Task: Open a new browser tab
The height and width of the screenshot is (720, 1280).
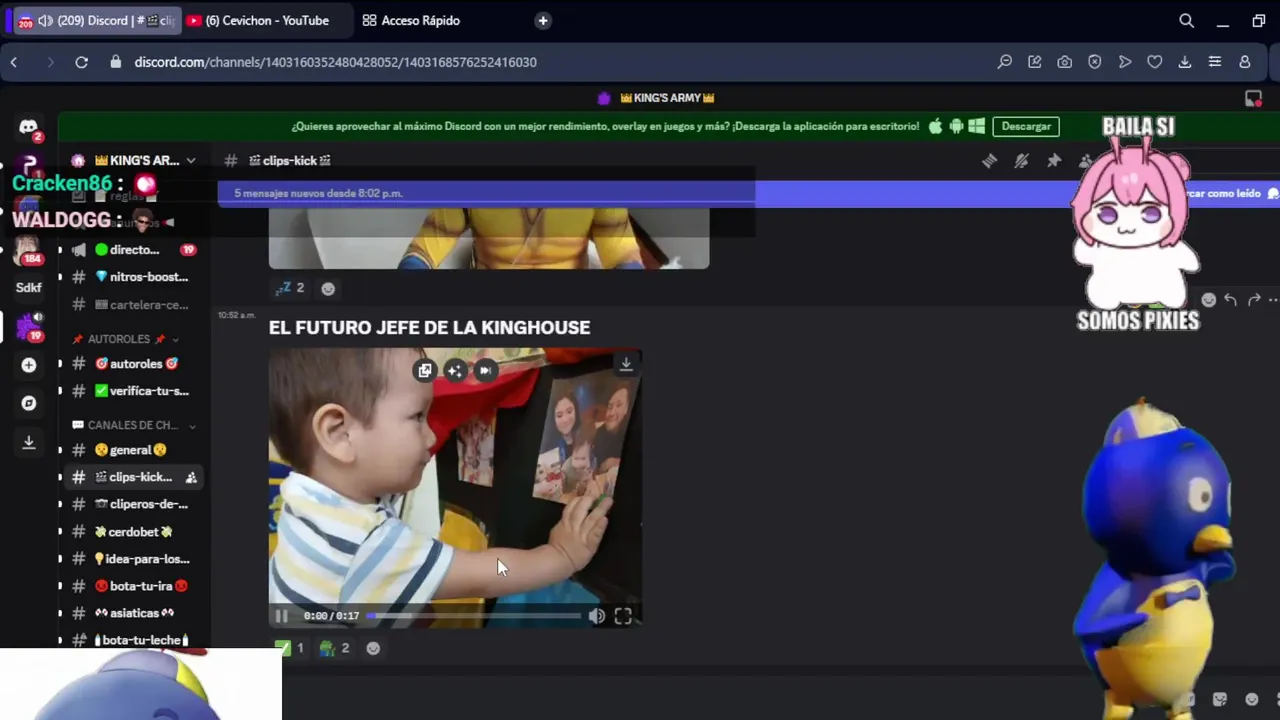Action: (543, 20)
